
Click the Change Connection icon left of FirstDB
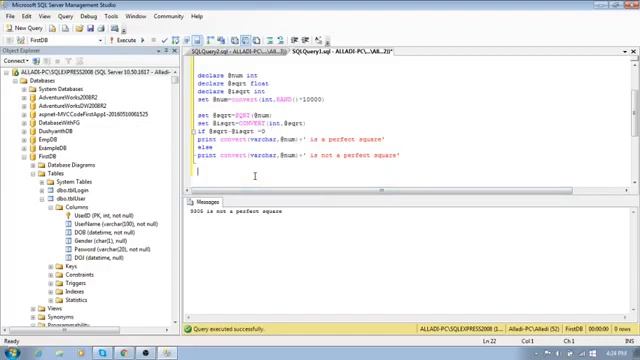click(21, 40)
